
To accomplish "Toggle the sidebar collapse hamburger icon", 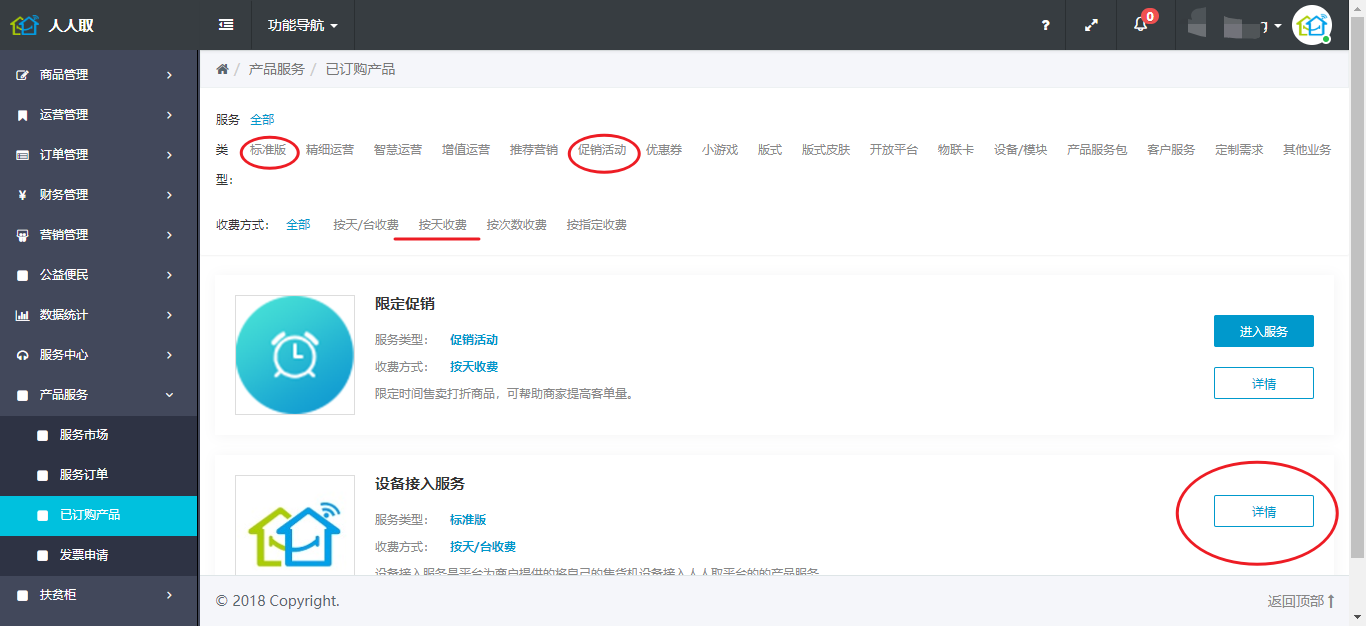I will click(226, 25).
